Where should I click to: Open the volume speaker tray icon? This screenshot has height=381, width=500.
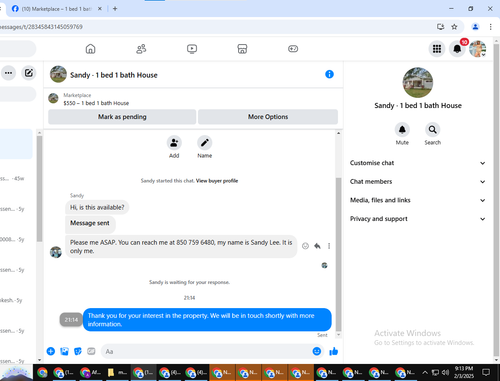[x=445, y=372]
